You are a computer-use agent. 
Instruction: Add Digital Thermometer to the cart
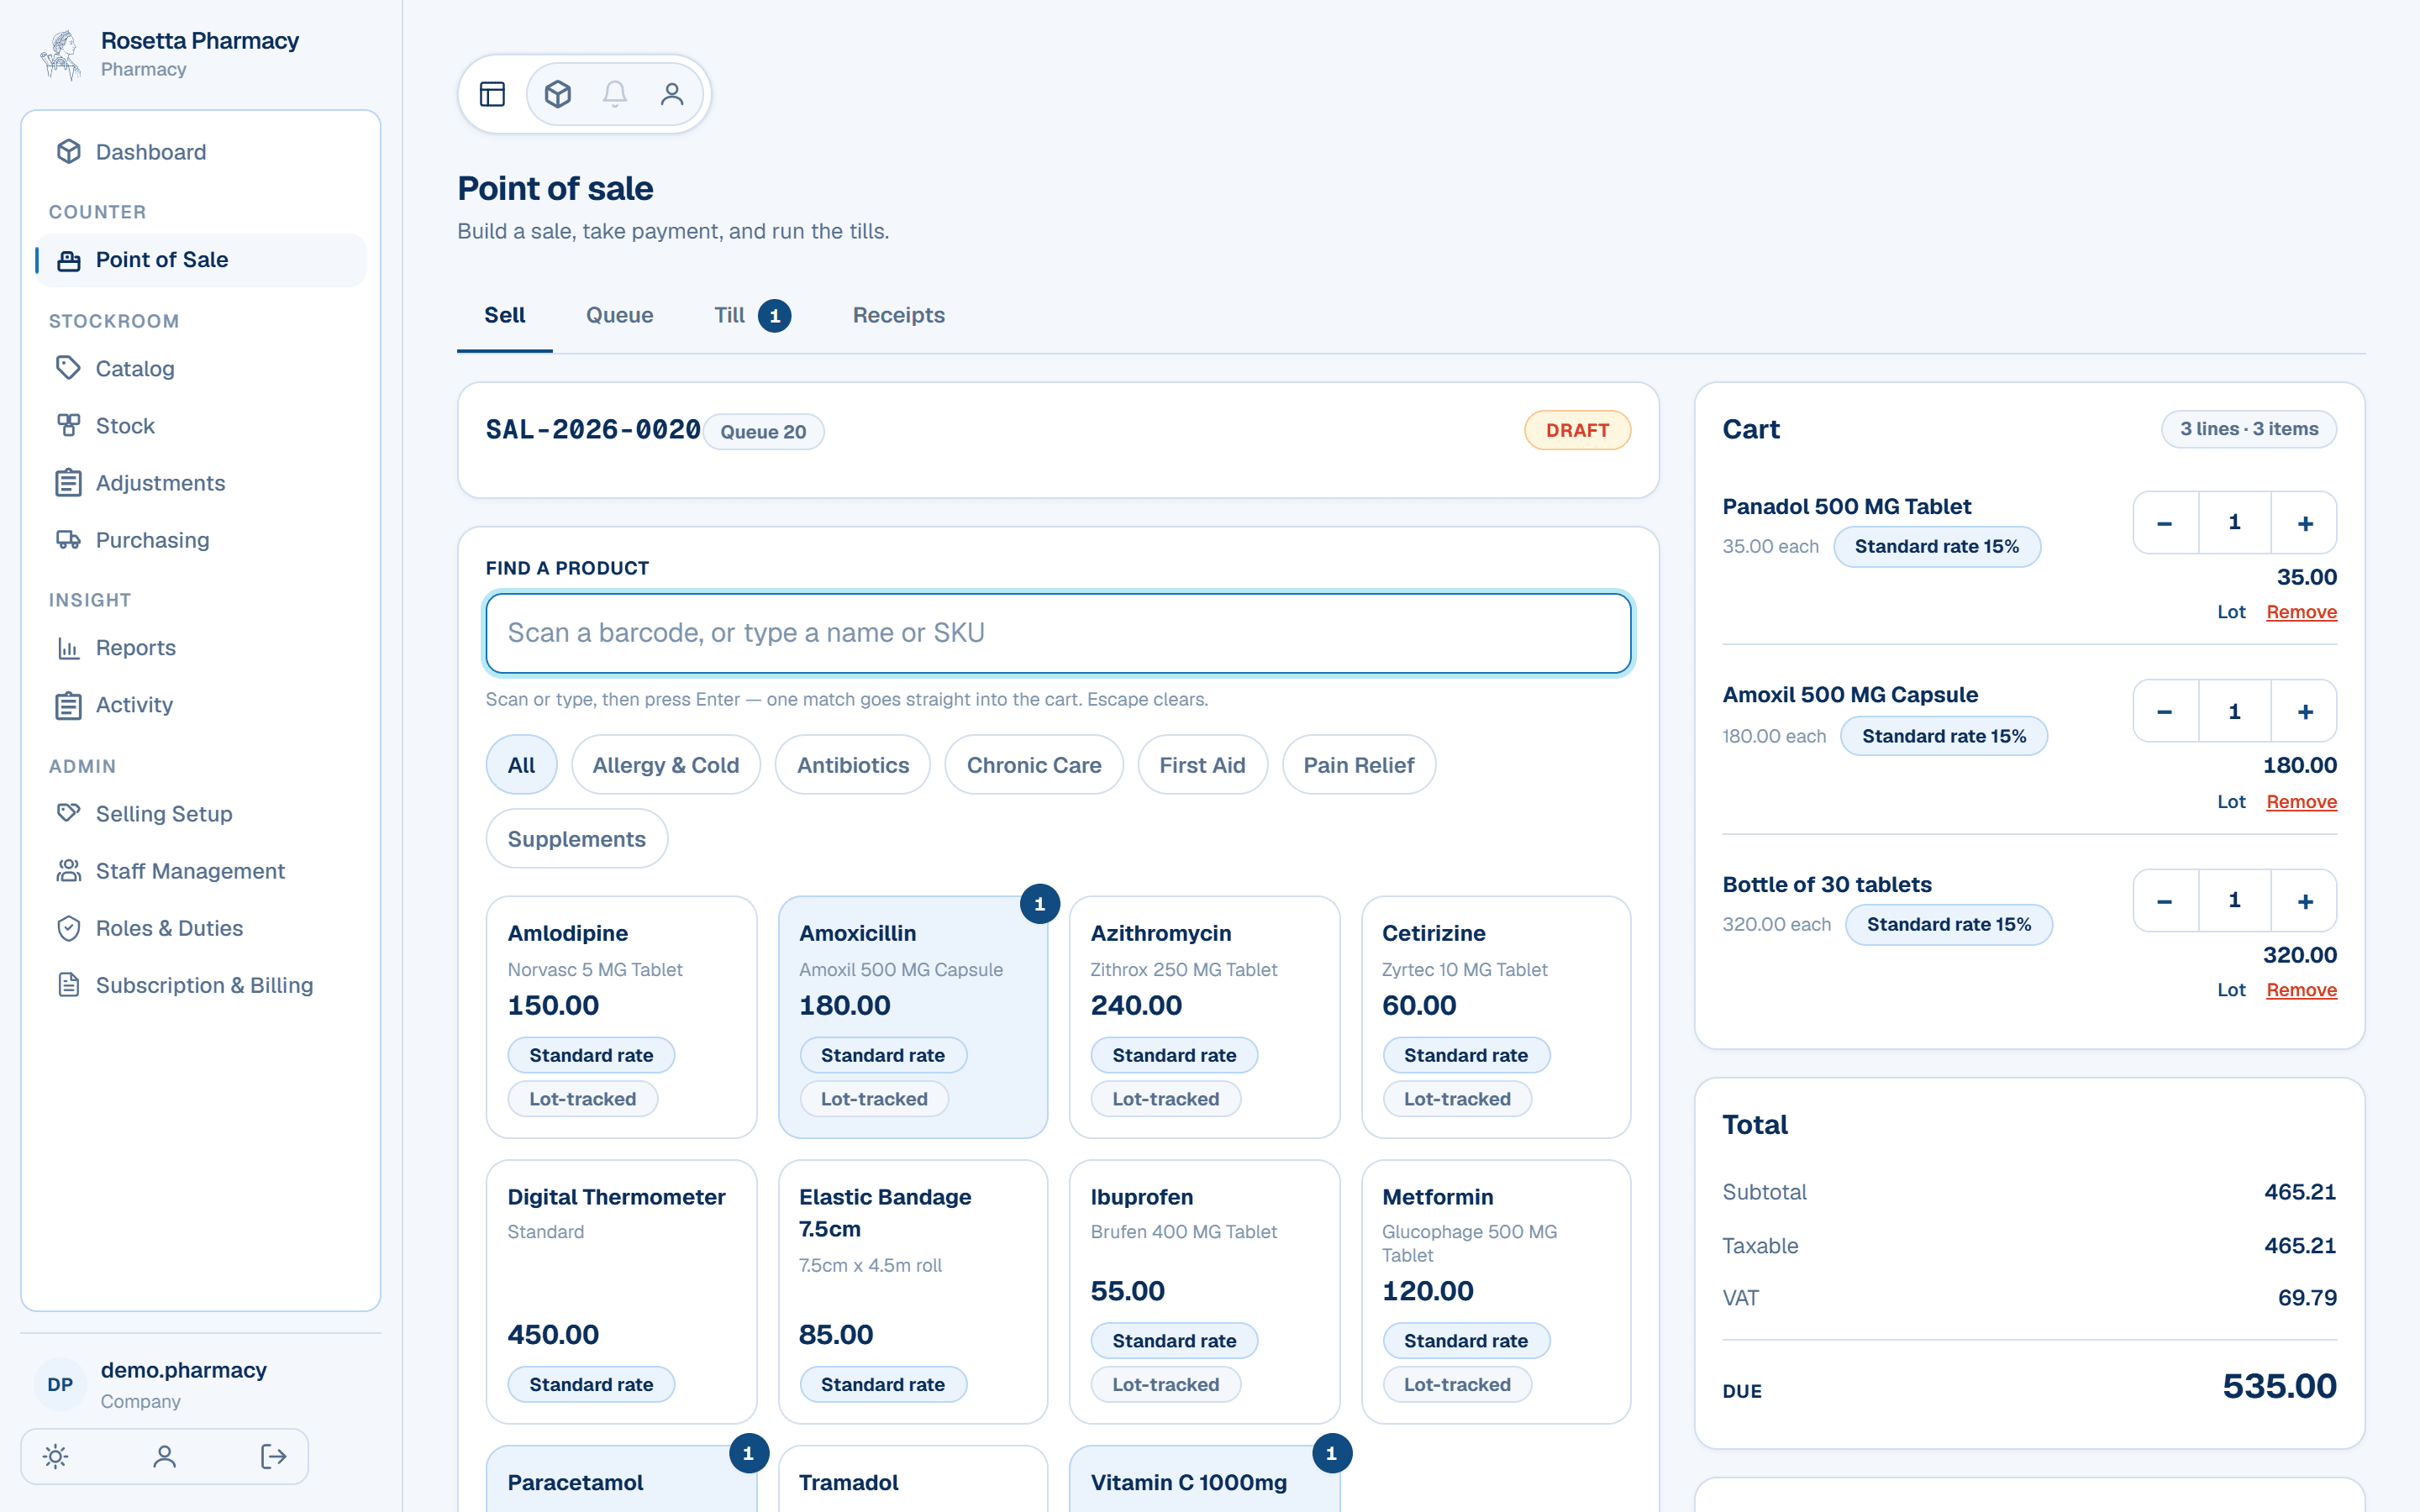[x=621, y=1292]
